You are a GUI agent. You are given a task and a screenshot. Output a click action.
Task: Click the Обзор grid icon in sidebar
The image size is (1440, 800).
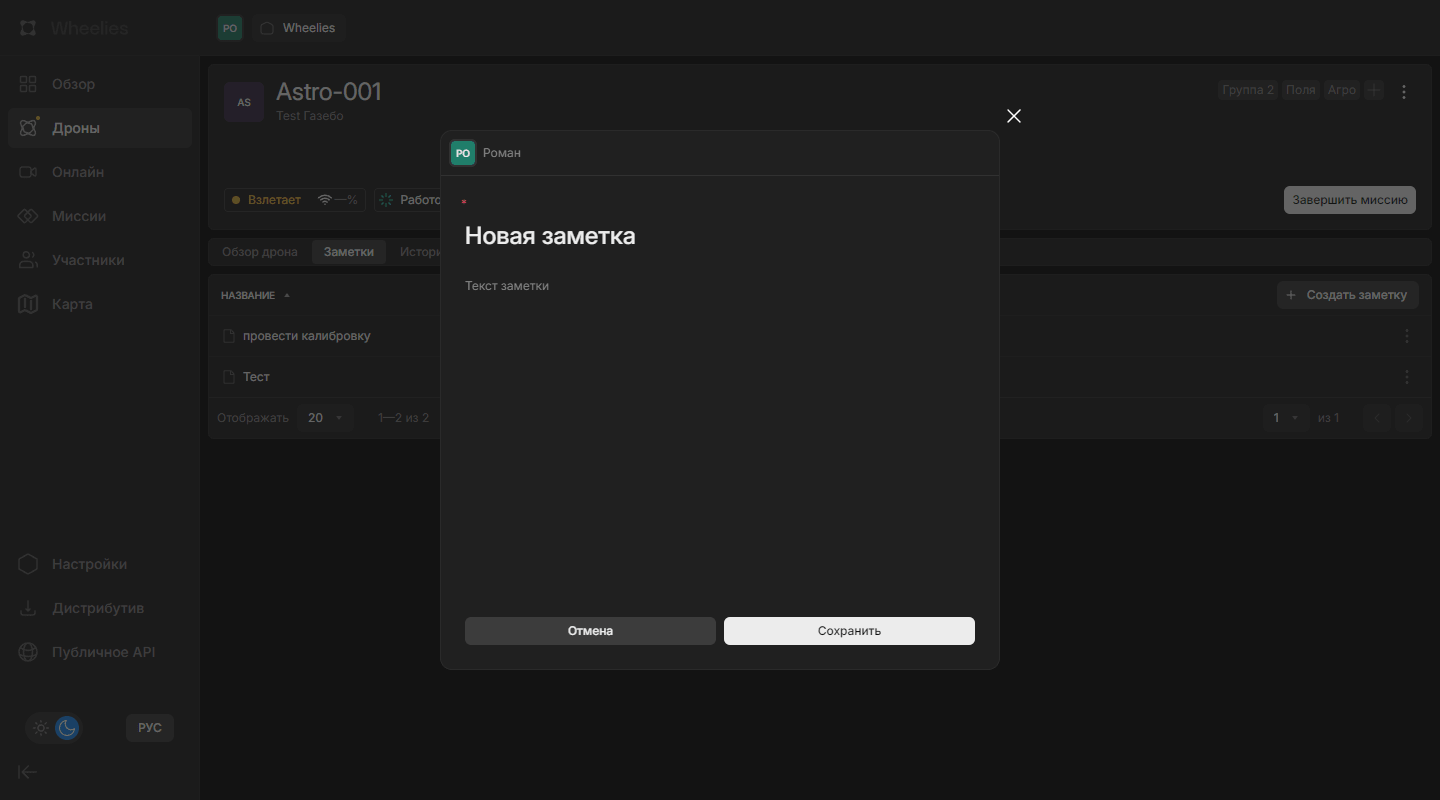pos(28,84)
